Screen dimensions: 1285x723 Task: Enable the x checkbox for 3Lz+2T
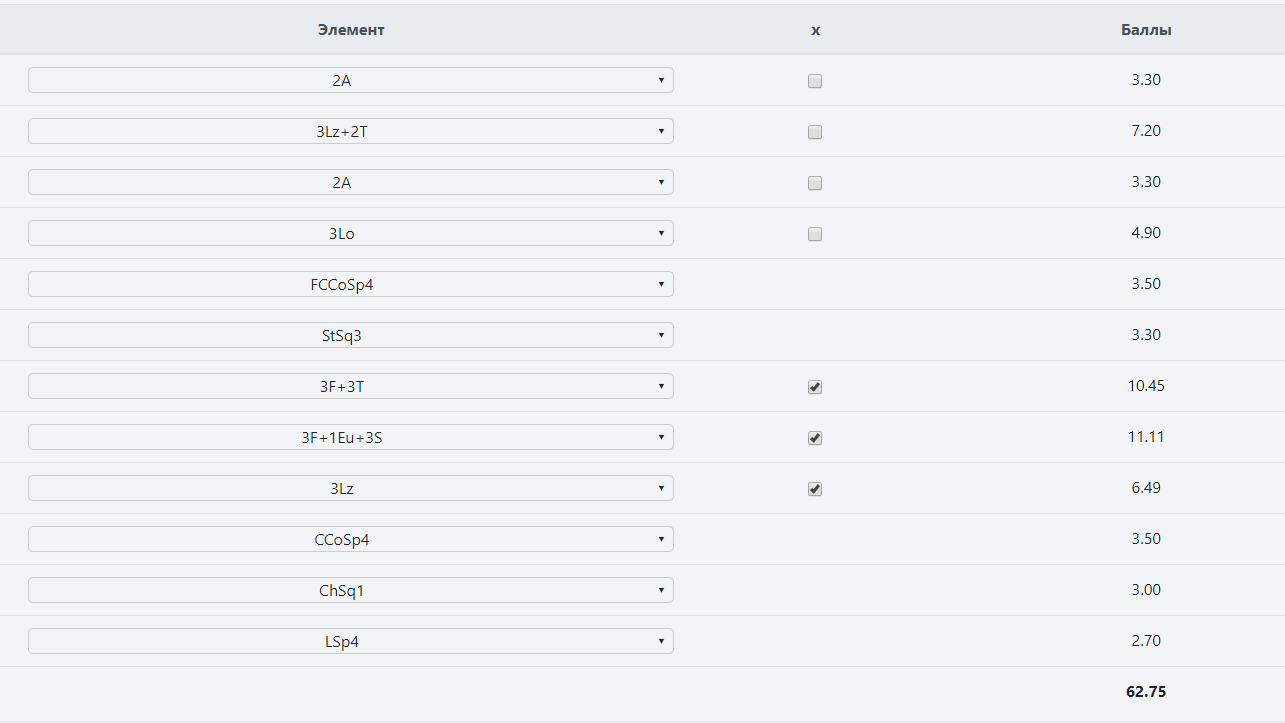tap(815, 132)
